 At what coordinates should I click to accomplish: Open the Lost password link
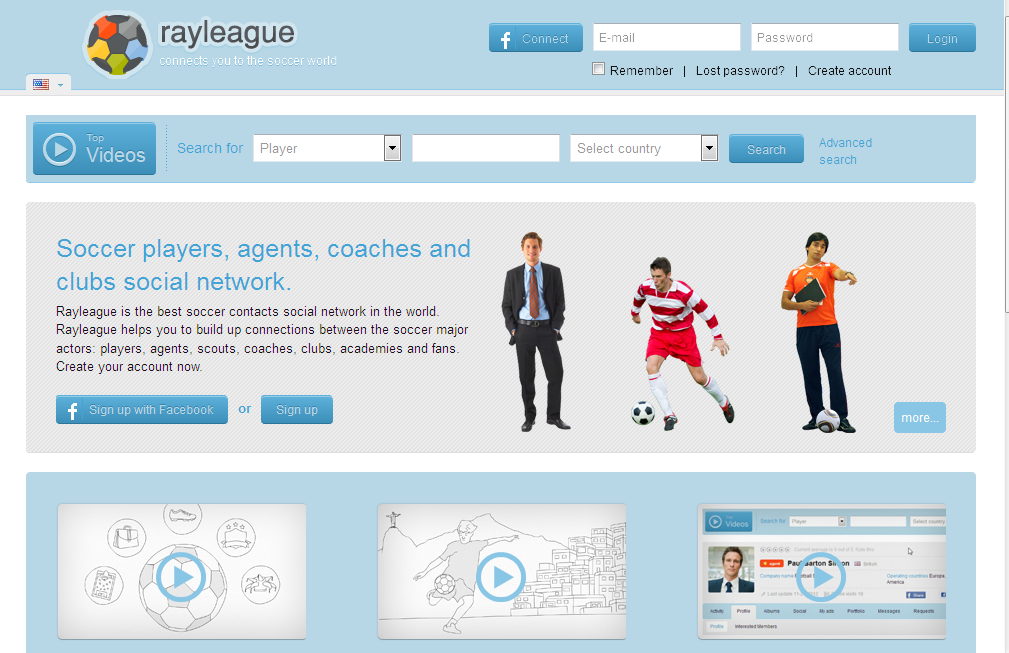(x=740, y=71)
